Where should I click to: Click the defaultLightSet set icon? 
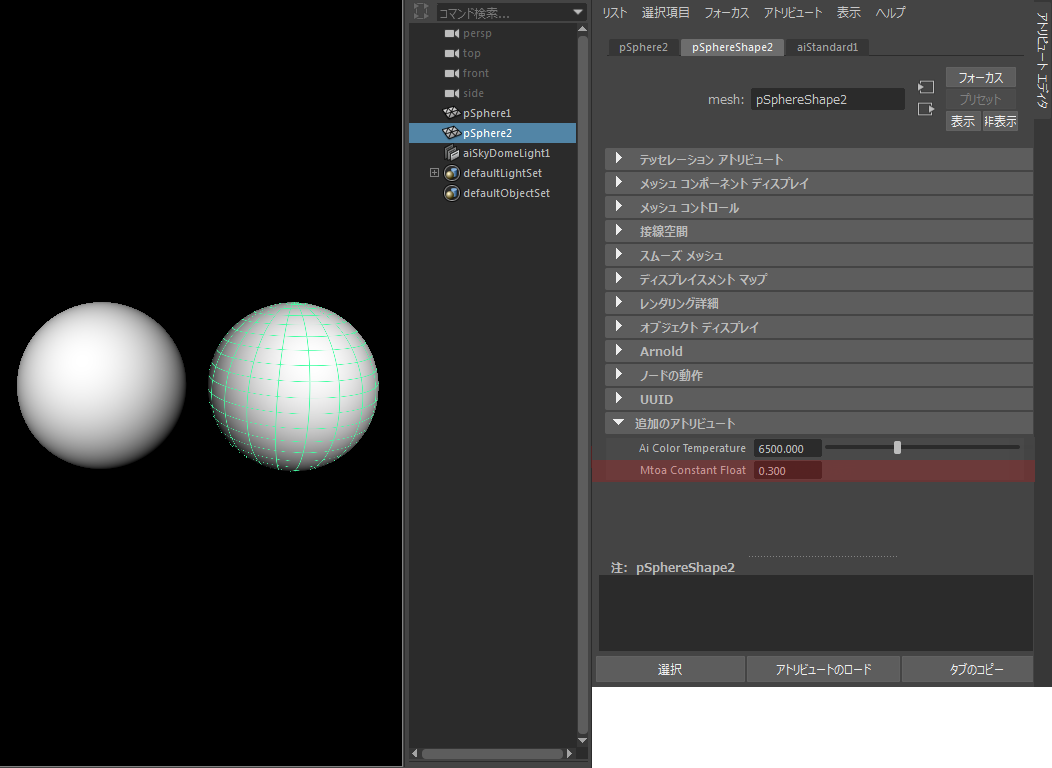click(x=452, y=173)
